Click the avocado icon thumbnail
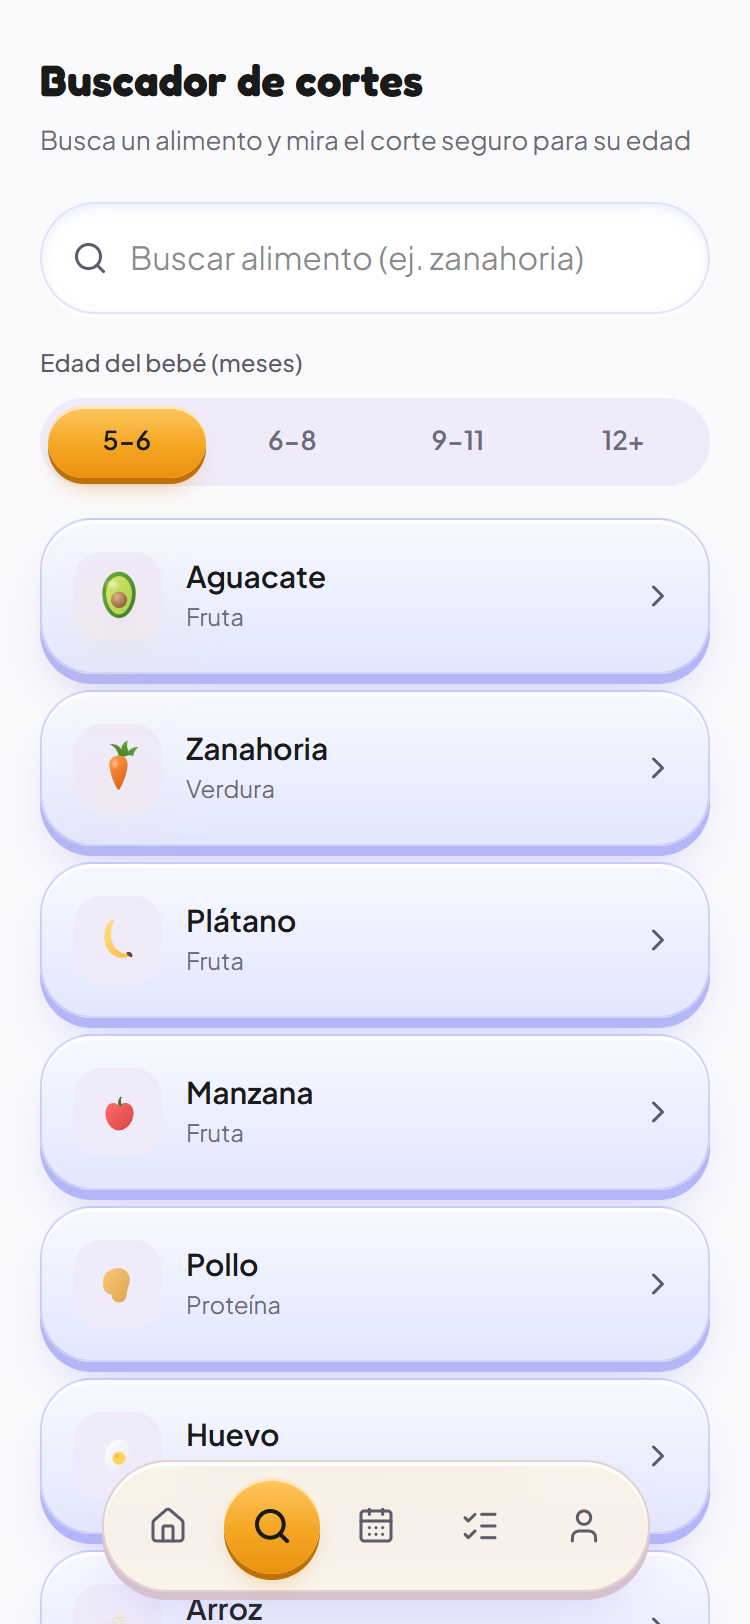The image size is (750, 1624). click(118, 596)
